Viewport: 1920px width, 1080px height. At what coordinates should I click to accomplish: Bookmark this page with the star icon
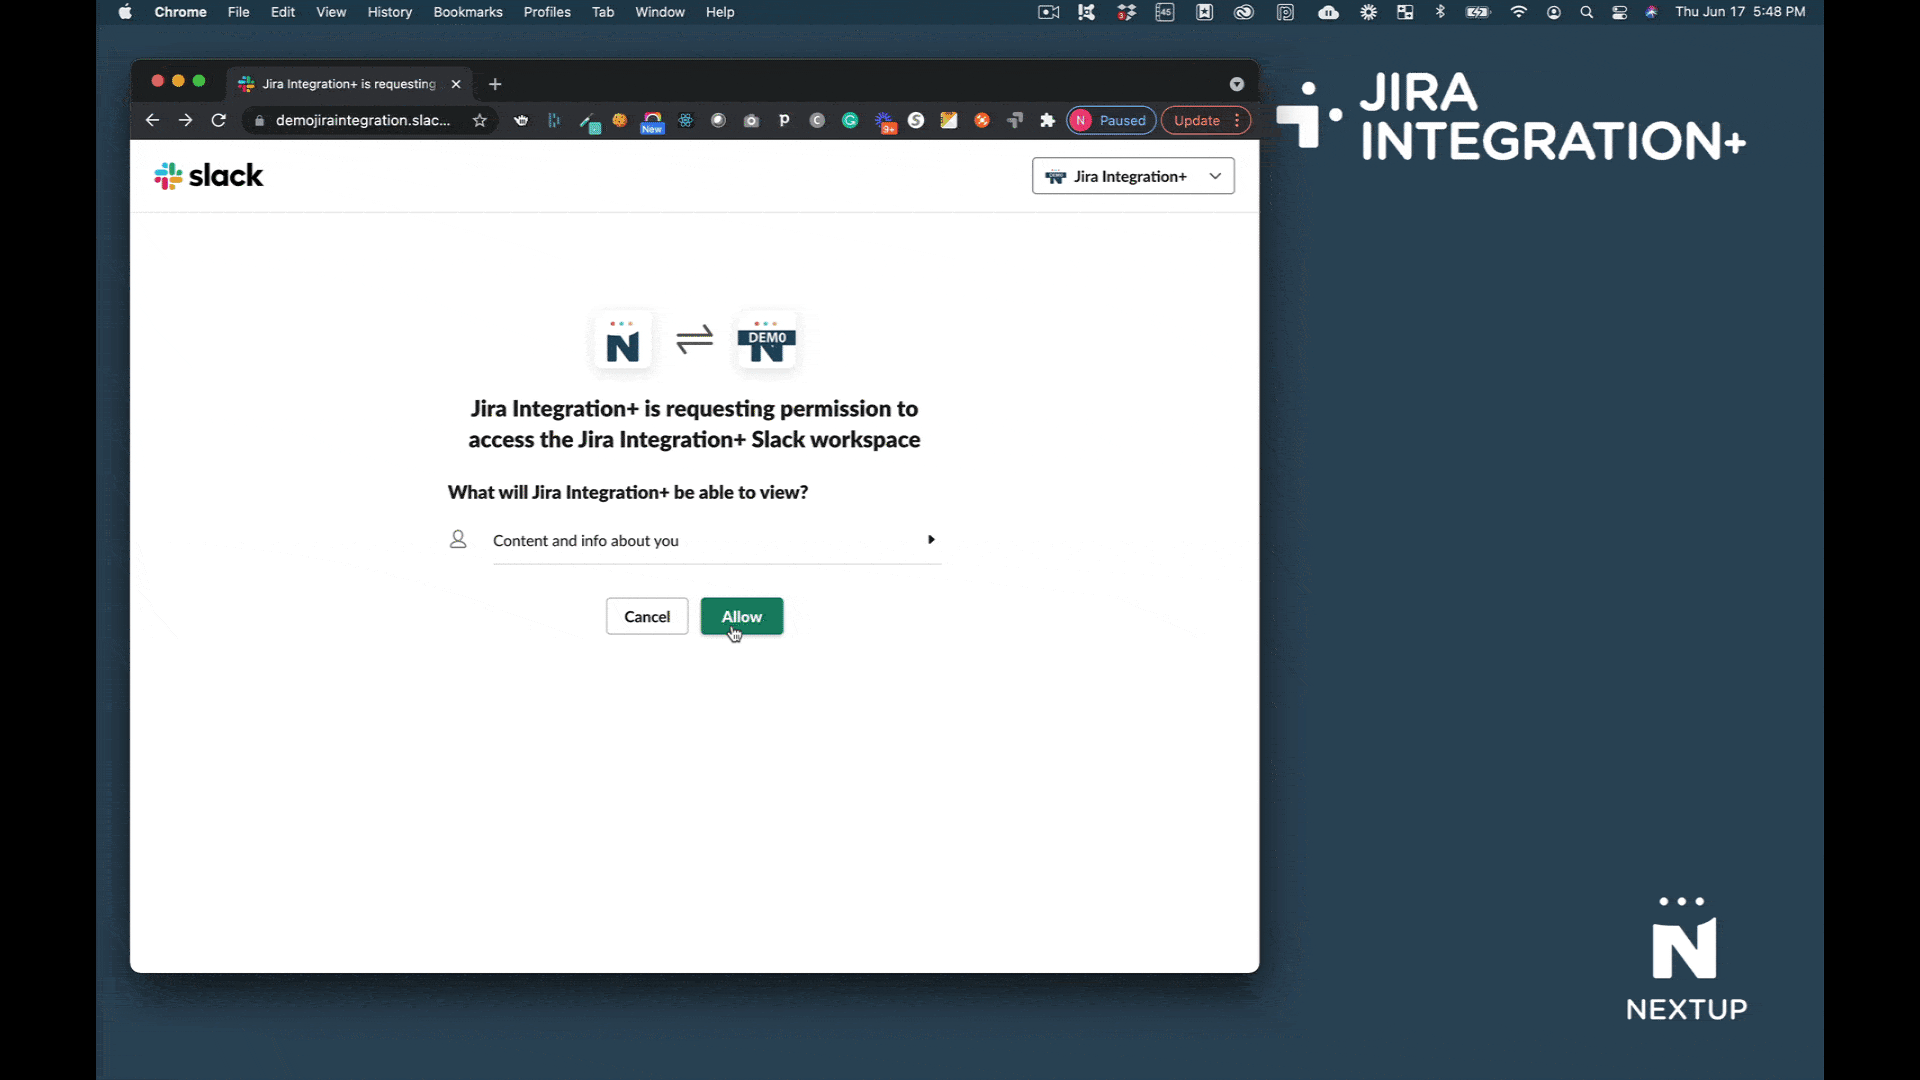(480, 120)
